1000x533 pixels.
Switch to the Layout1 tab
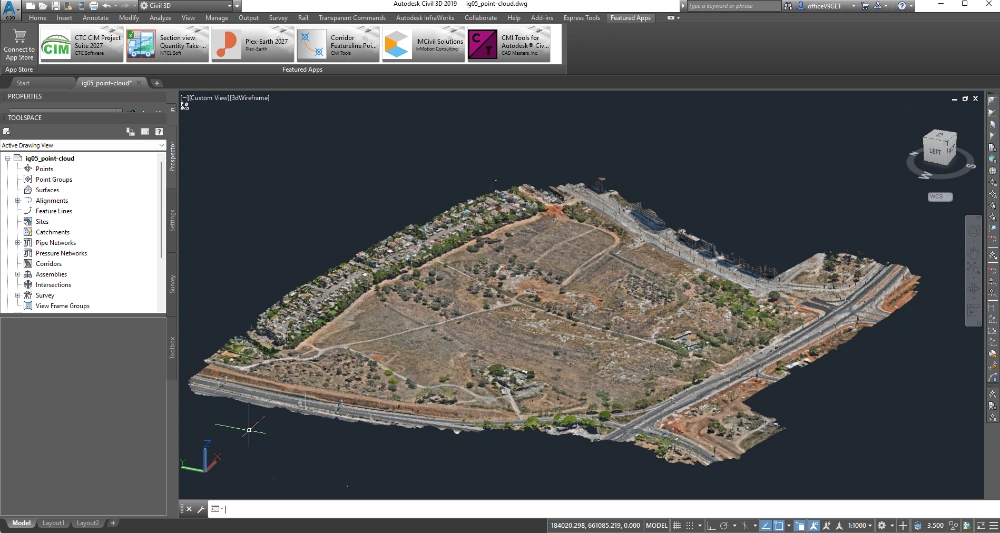(x=54, y=523)
